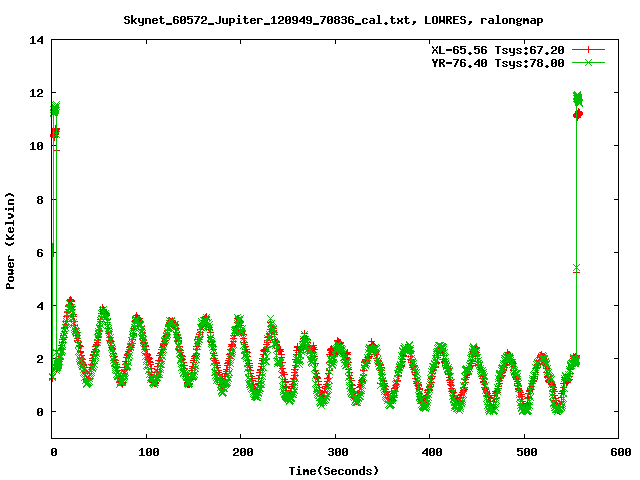Screen dimensions: 640x480
Task: Click y-axis tick label 6
Action: [40, 253]
